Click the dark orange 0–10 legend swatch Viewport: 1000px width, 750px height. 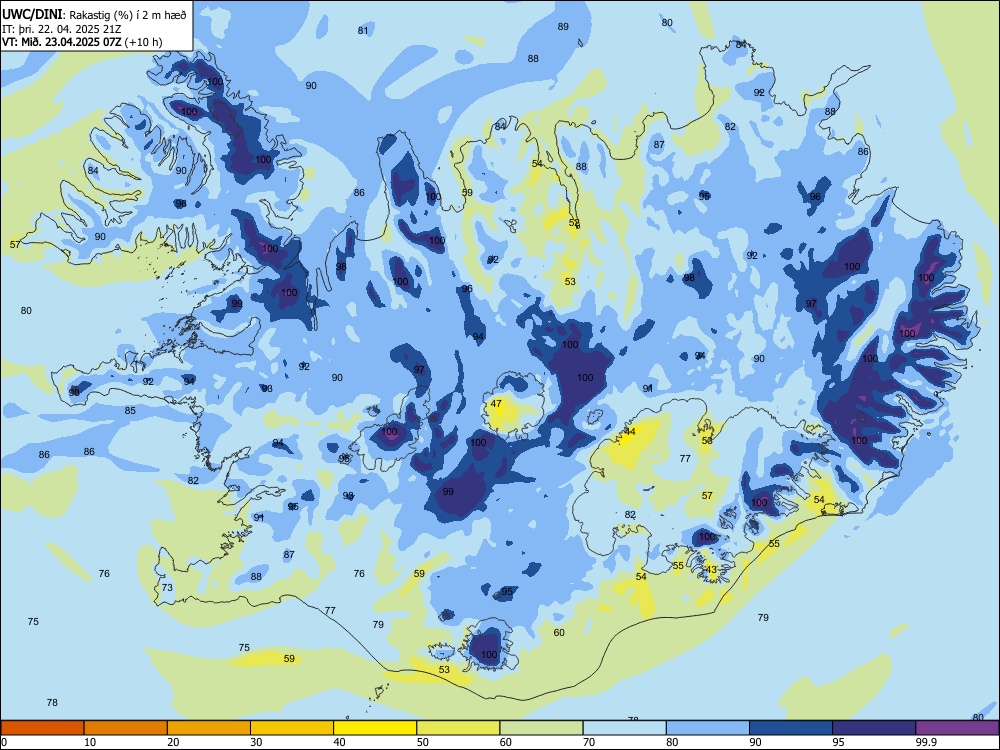click(42, 728)
